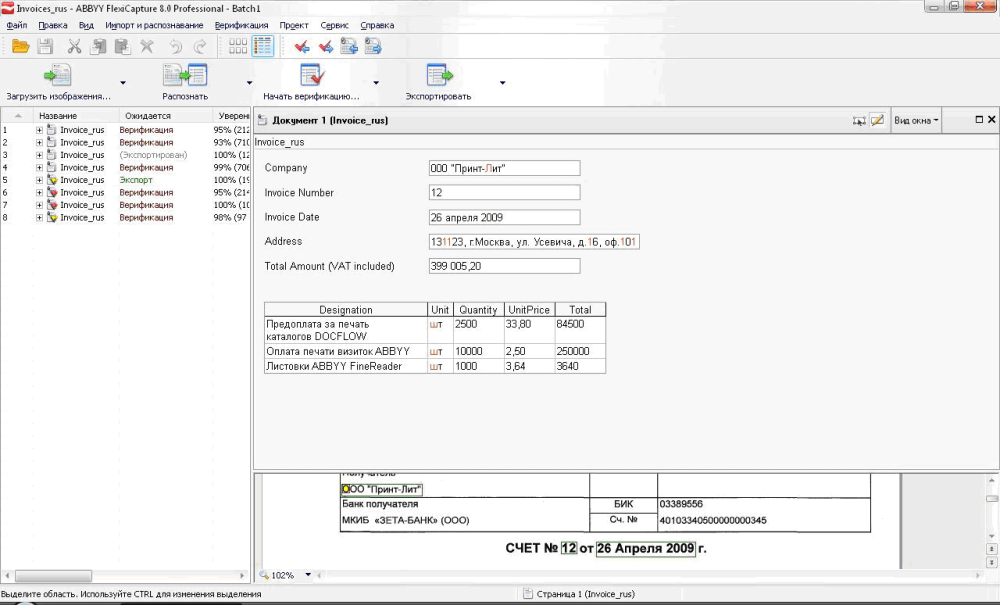This screenshot has width=1000, height=605.
Task: Expand document row 3 in batch list
Action: tap(40, 155)
